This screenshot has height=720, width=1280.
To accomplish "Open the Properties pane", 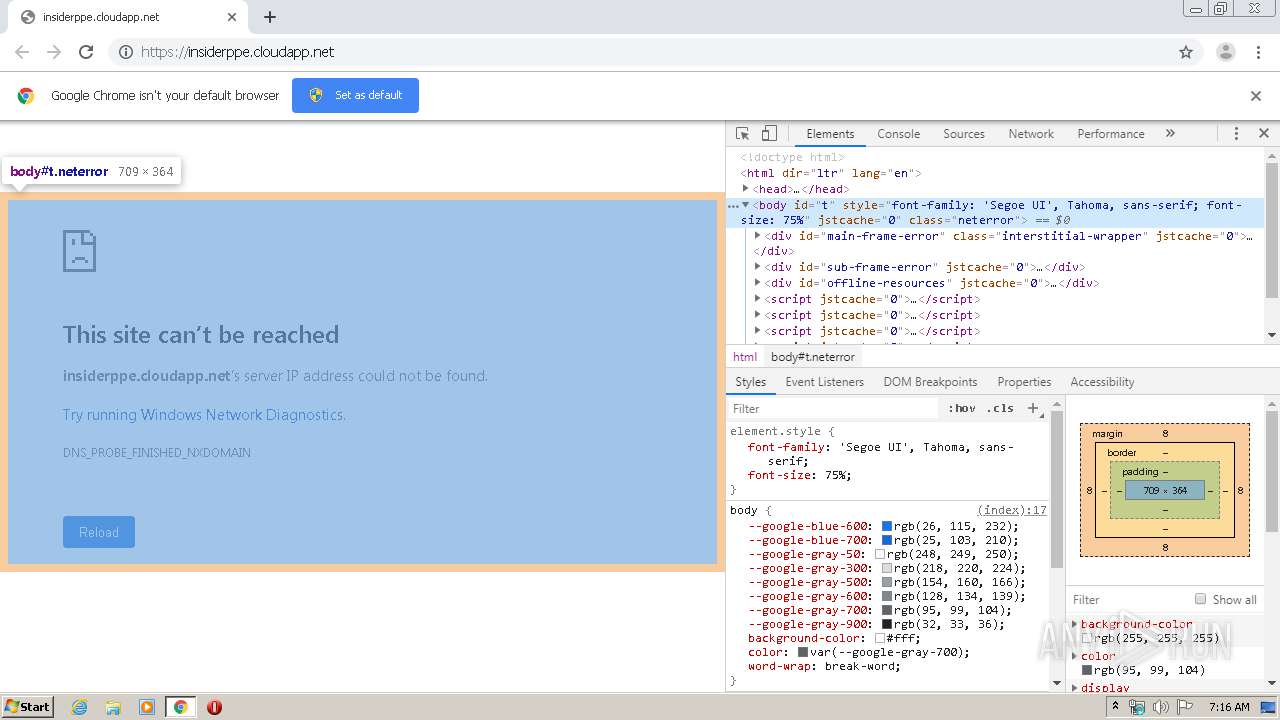I will pyautogui.click(x=1024, y=382).
